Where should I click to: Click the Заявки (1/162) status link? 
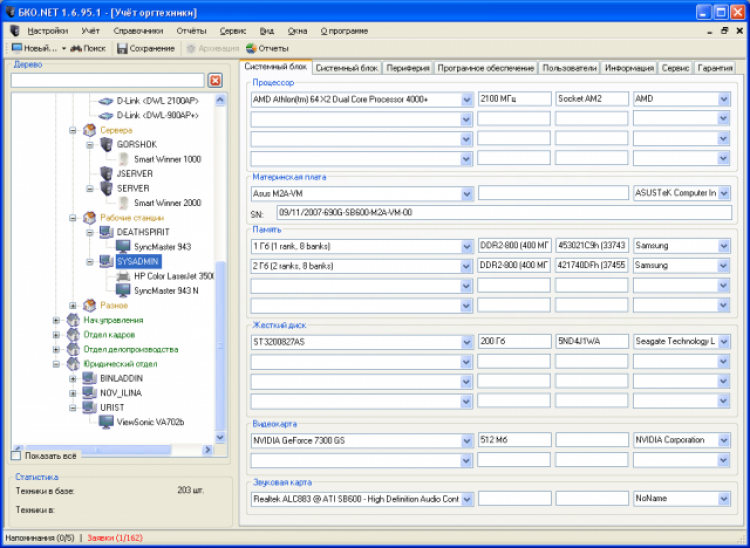coord(115,538)
